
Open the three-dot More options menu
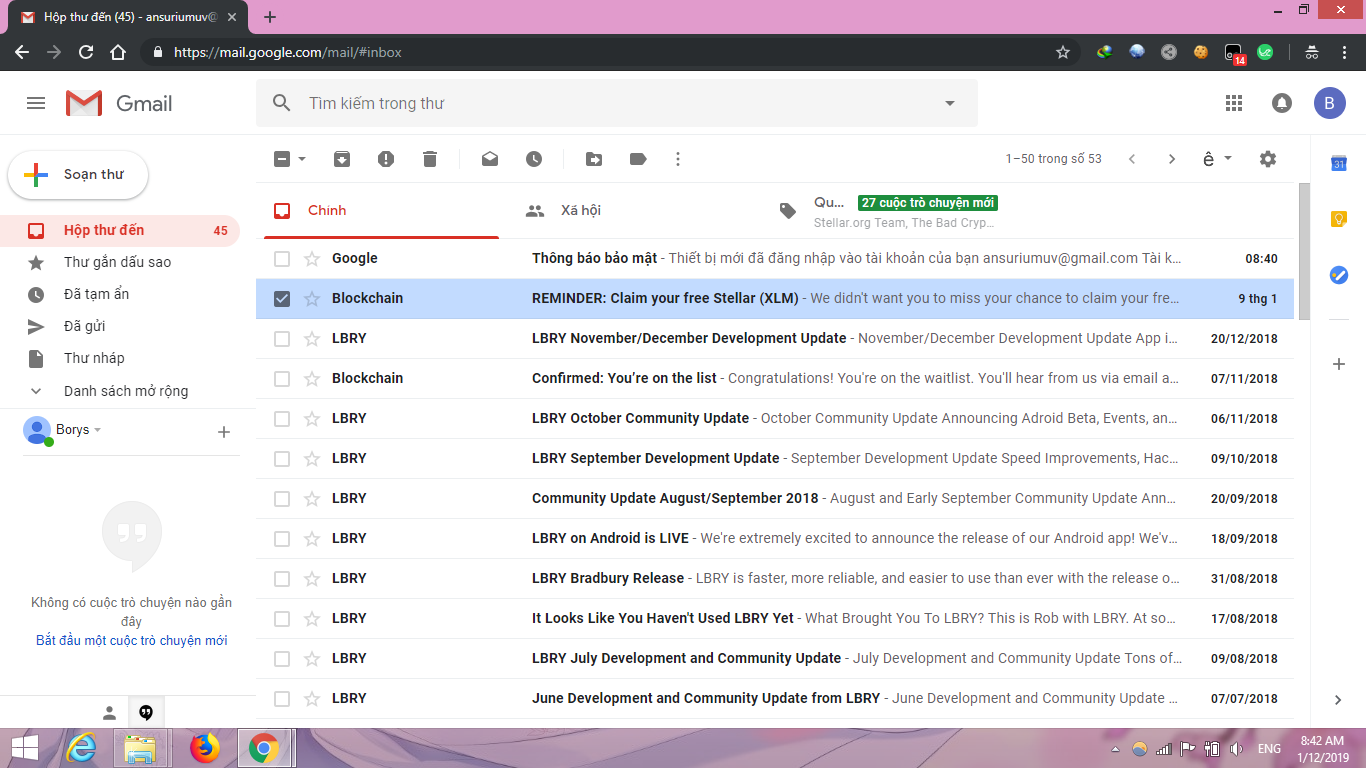click(678, 159)
